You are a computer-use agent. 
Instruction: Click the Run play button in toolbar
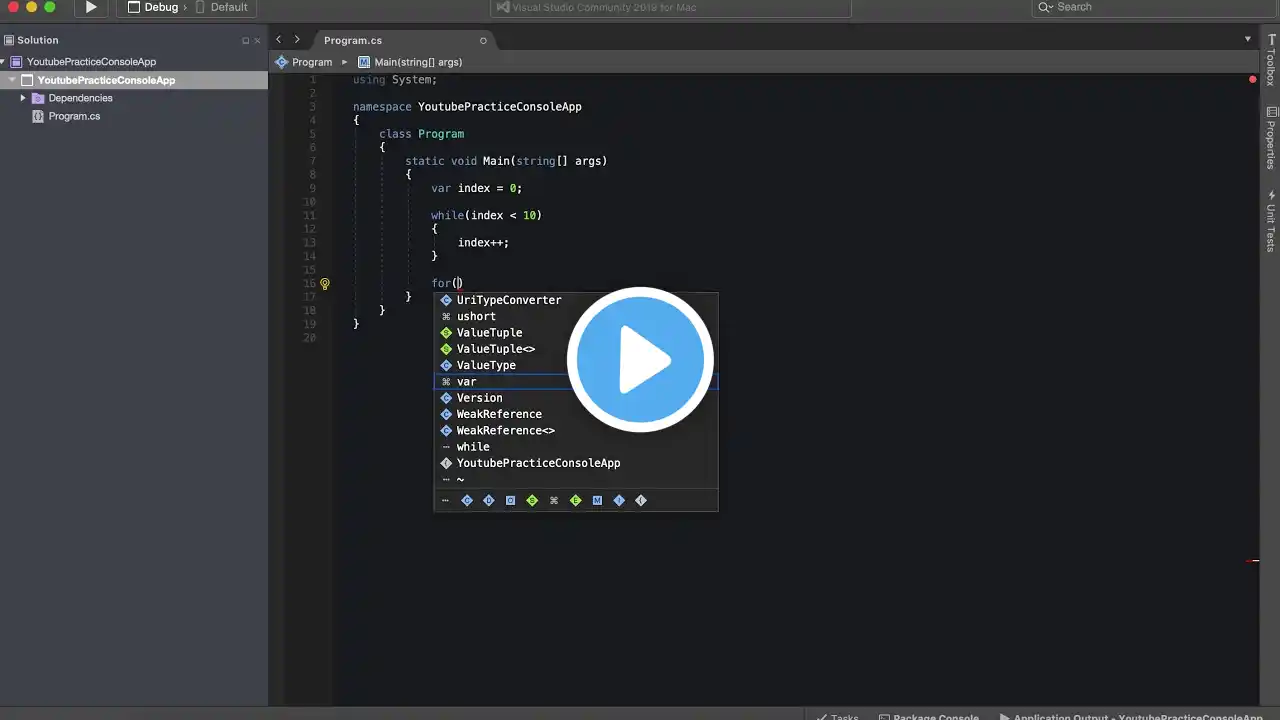[91, 7]
